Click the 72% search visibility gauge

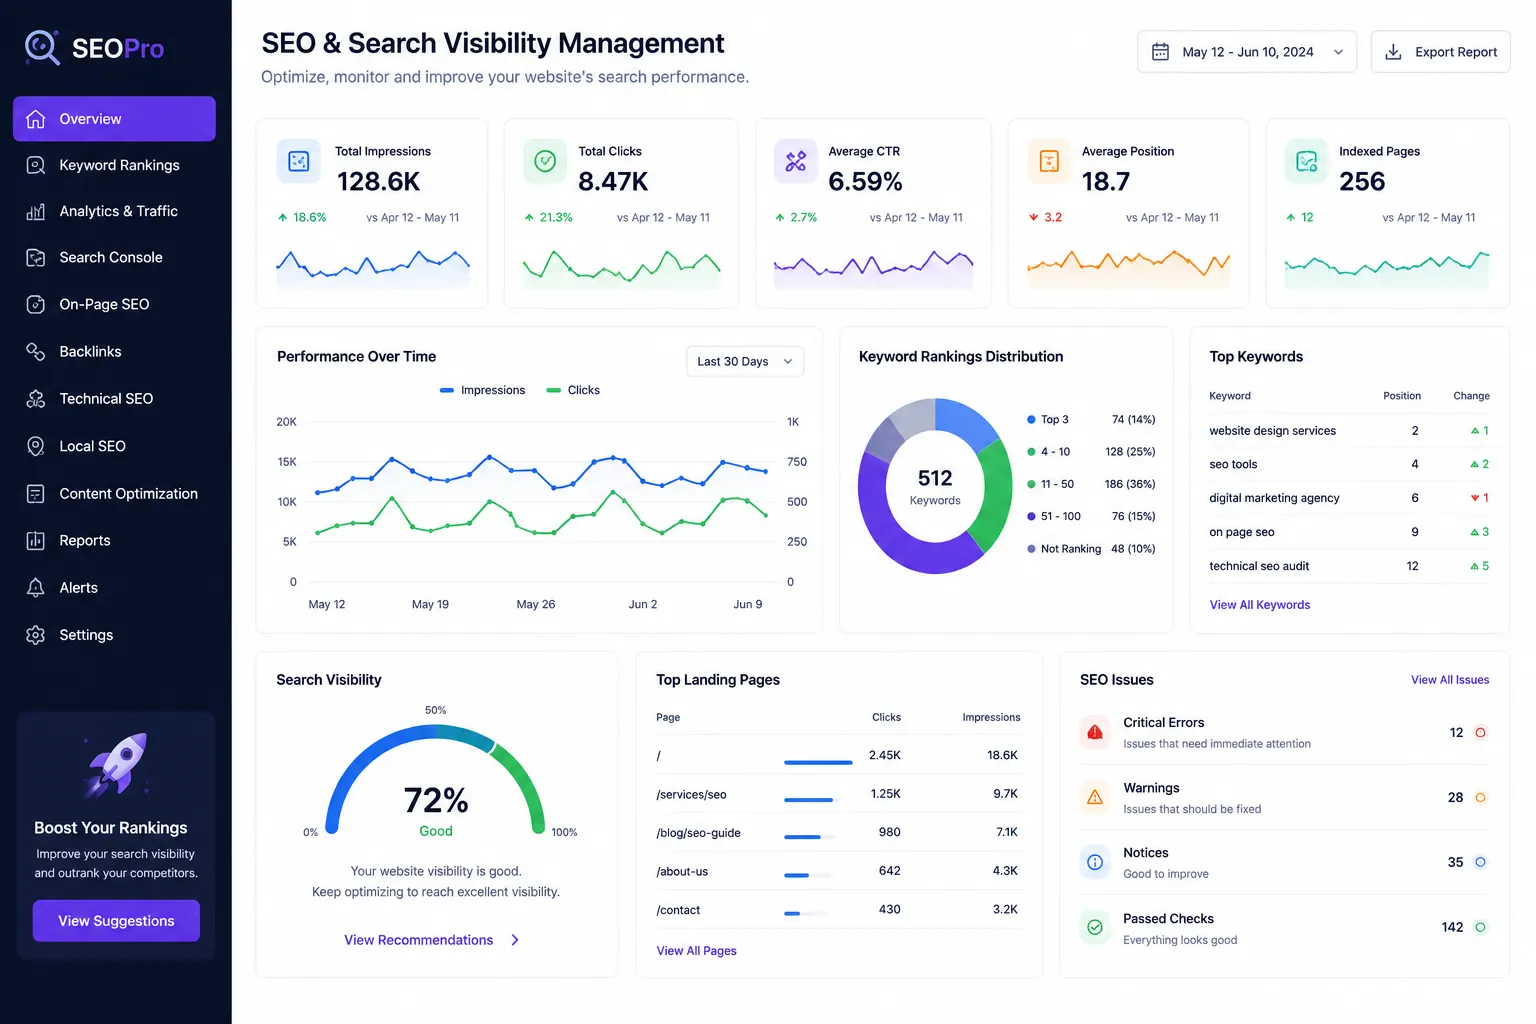tap(435, 780)
